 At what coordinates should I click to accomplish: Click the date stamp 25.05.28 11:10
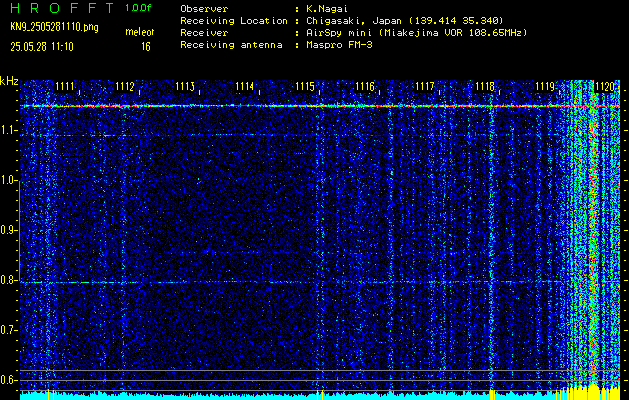coord(42,47)
